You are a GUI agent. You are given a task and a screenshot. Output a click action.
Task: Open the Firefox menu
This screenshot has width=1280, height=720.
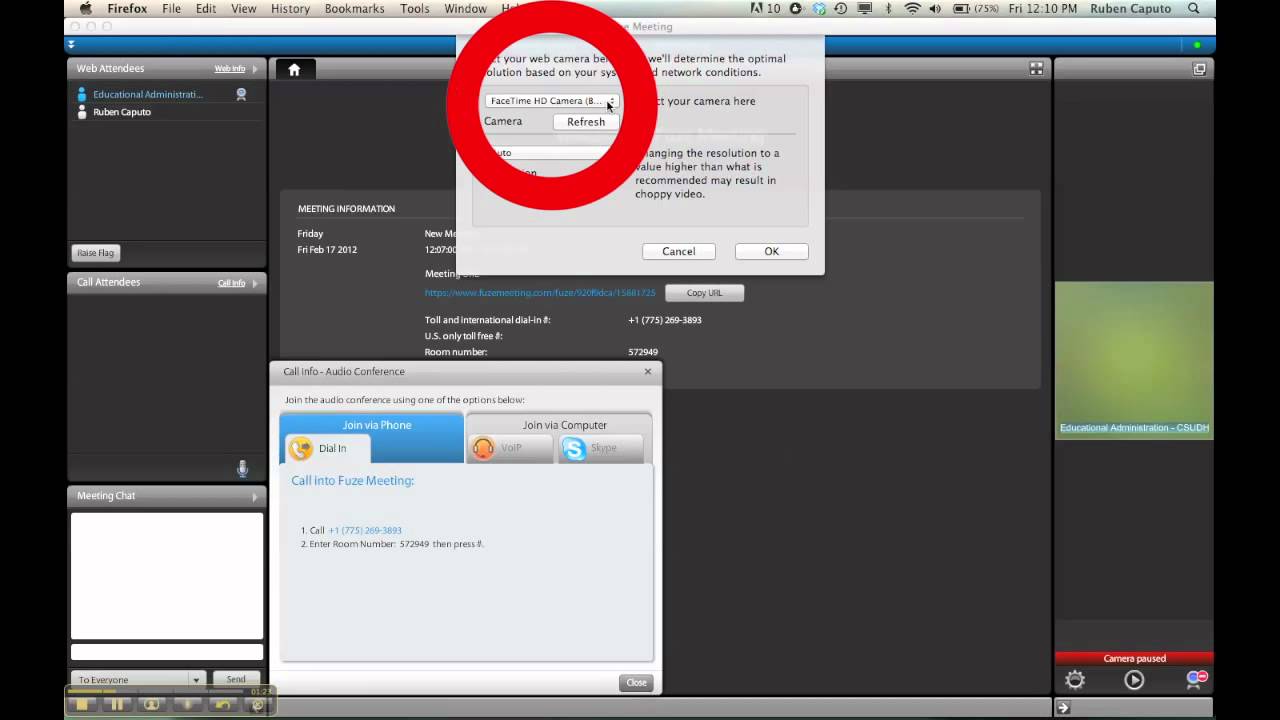tap(127, 9)
